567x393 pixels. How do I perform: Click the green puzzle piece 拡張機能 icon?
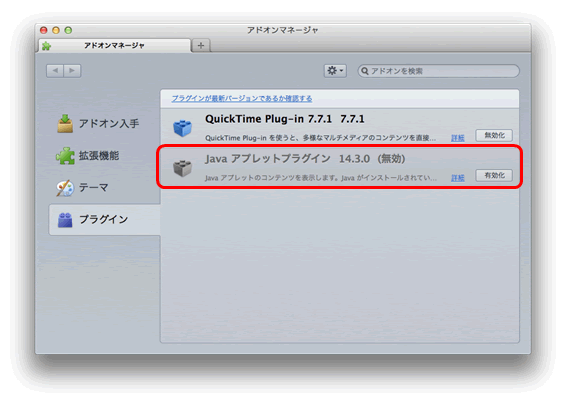tap(65, 156)
